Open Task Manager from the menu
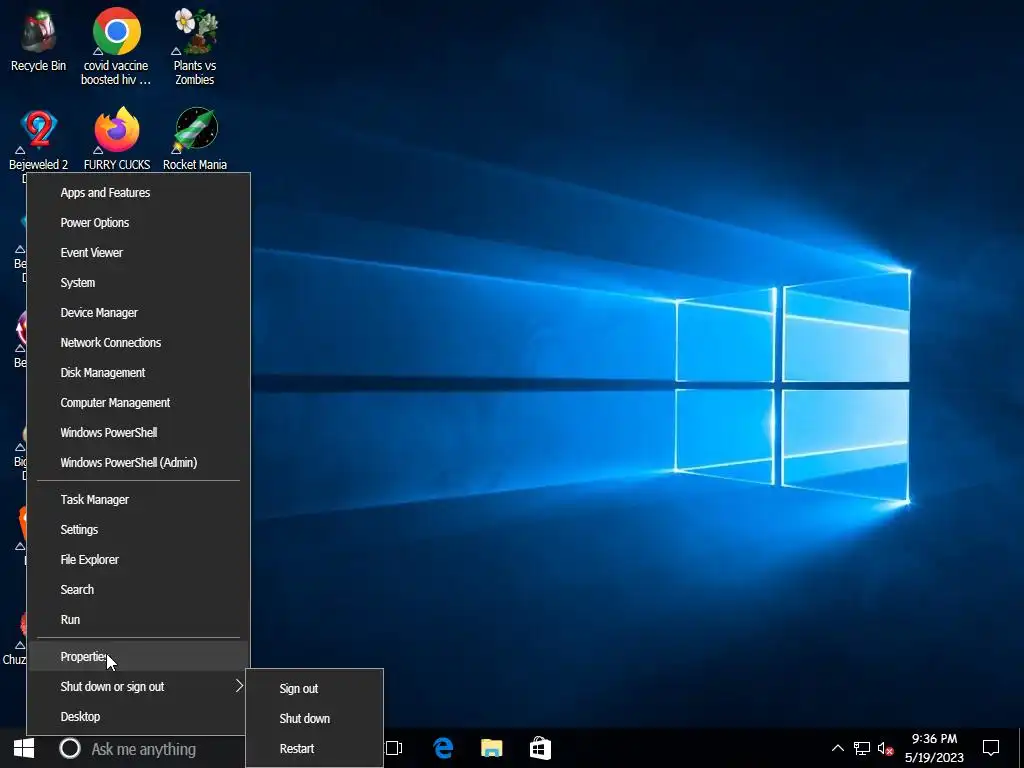1024x768 pixels. tap(138, 500)
